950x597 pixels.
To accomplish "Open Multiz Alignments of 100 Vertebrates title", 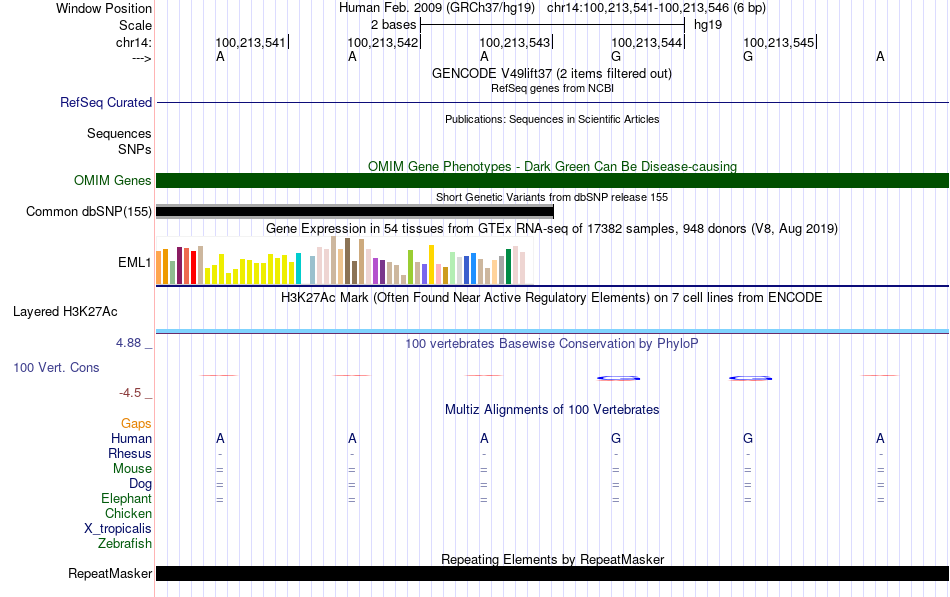I will coord(552,410).
